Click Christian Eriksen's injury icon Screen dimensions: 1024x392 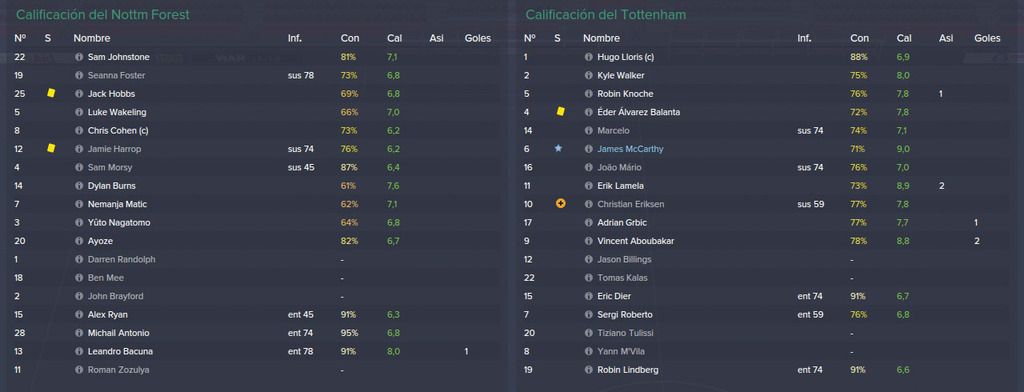click(x=560, y=204)
